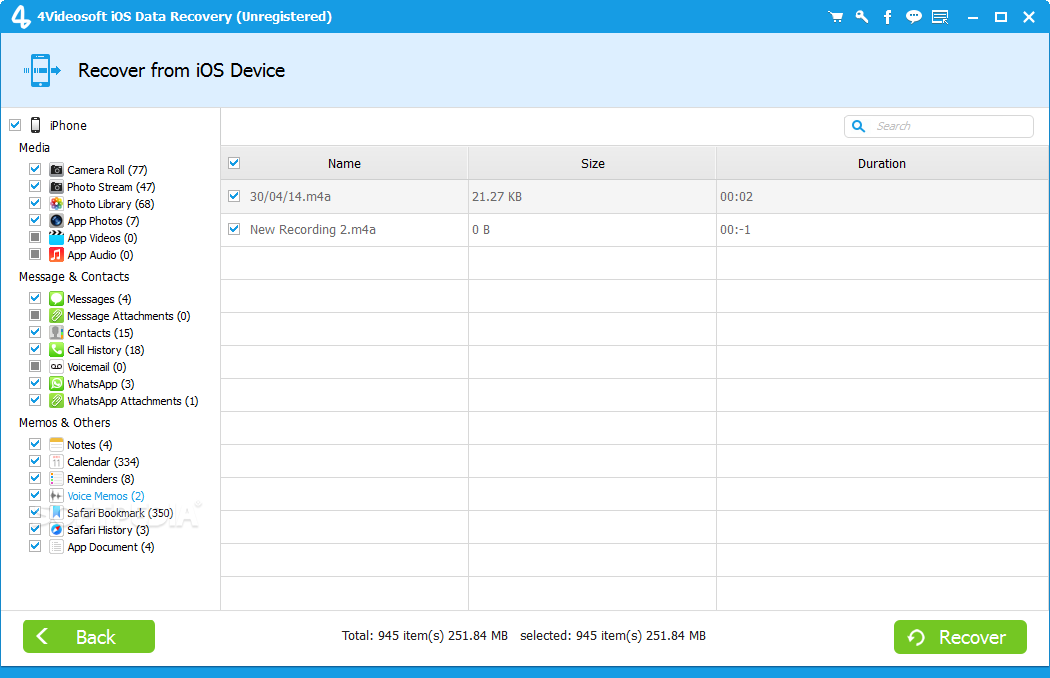The height and width of the screenshot is (678, 1050).
Task: Select Call History (18) category
Action: [106, 350]
